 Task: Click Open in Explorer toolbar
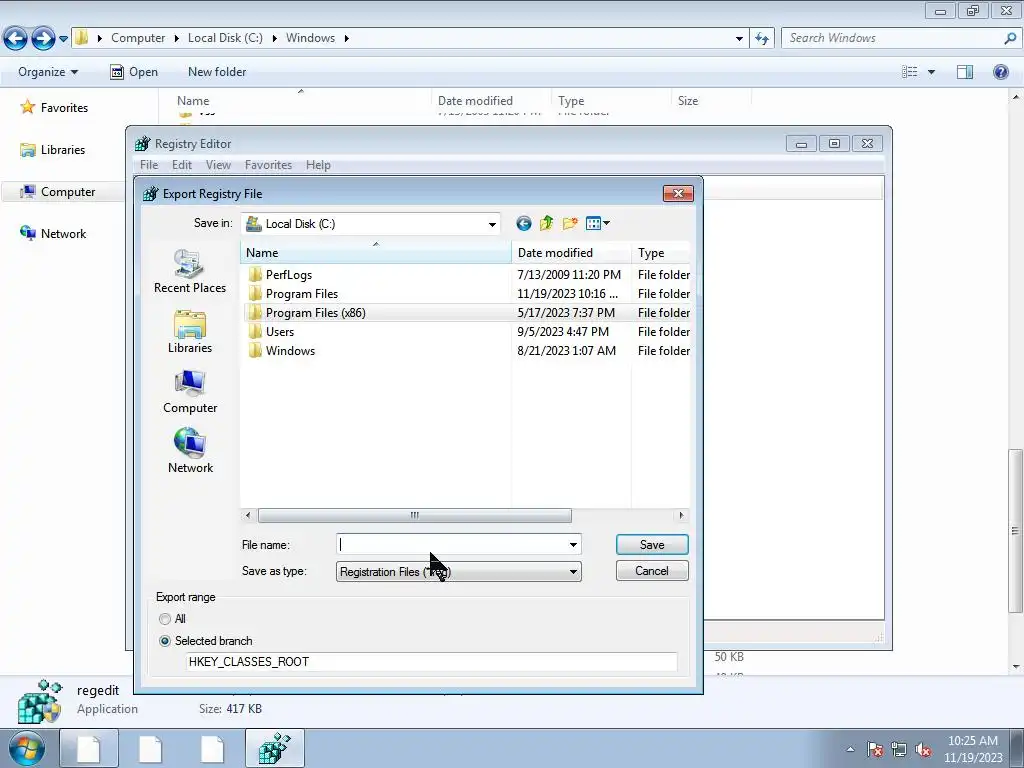click(134, 72)
